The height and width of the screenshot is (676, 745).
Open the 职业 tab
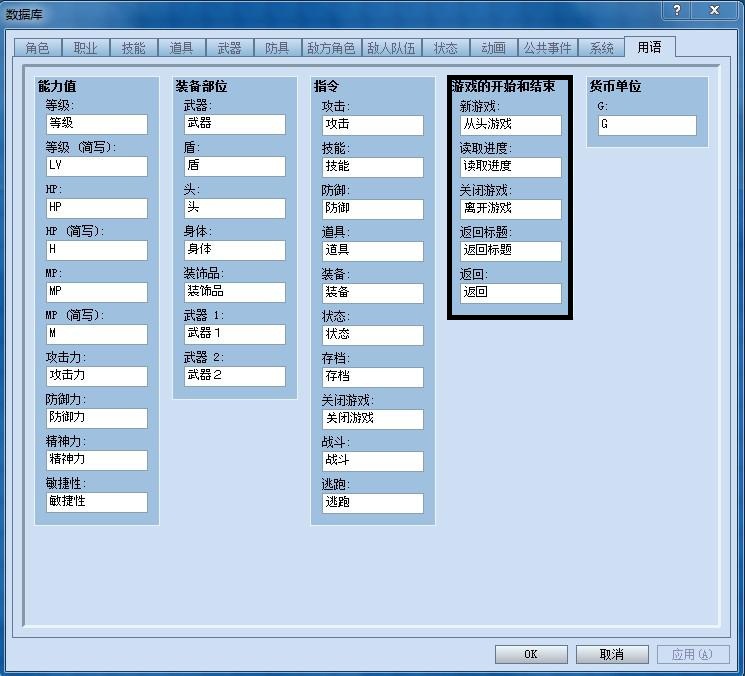[x=86, y=48]
